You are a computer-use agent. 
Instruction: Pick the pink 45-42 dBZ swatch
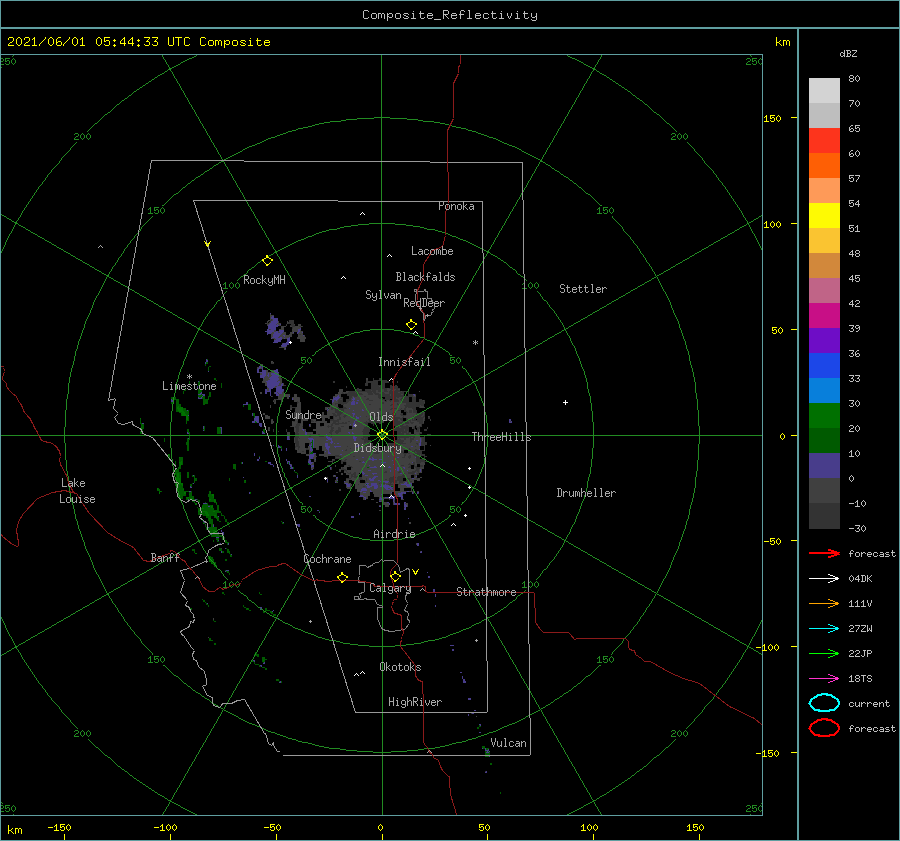[x=824, y=290]
